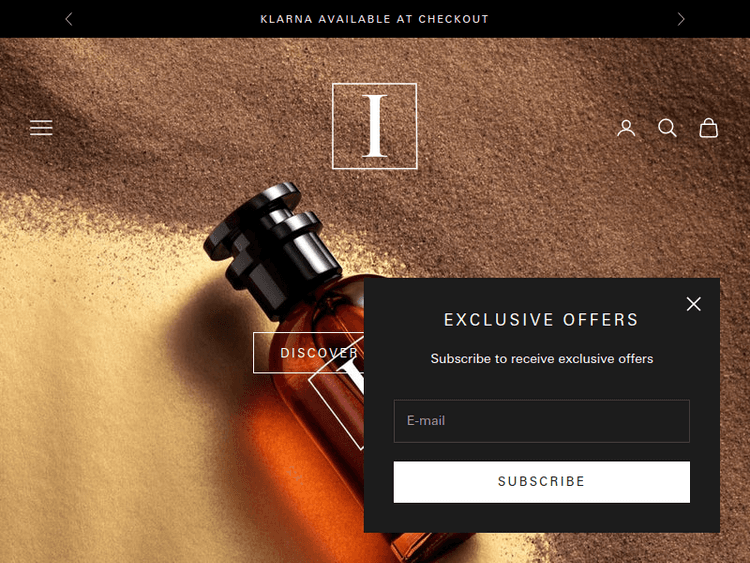Open the shopping bag cart

708,128
